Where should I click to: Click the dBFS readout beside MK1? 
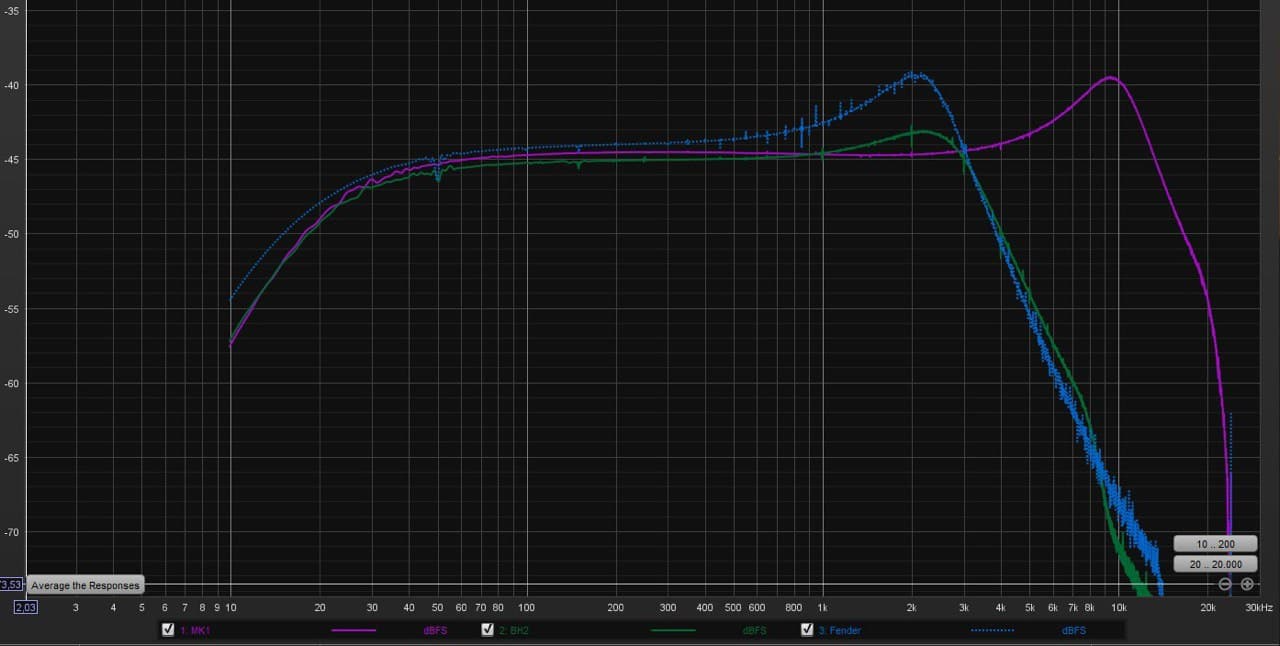coord(435,631)
